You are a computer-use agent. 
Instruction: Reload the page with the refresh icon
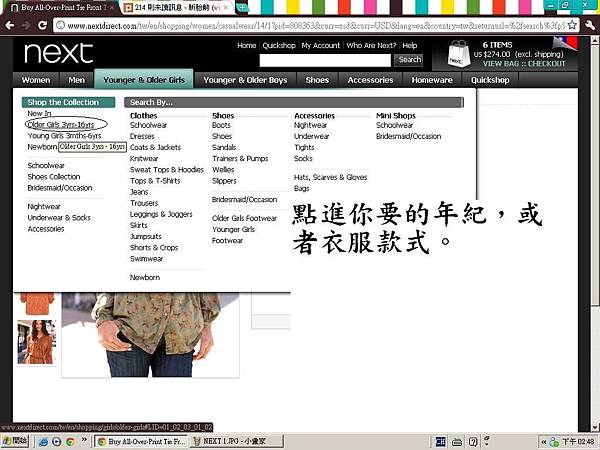pos(42,25)
